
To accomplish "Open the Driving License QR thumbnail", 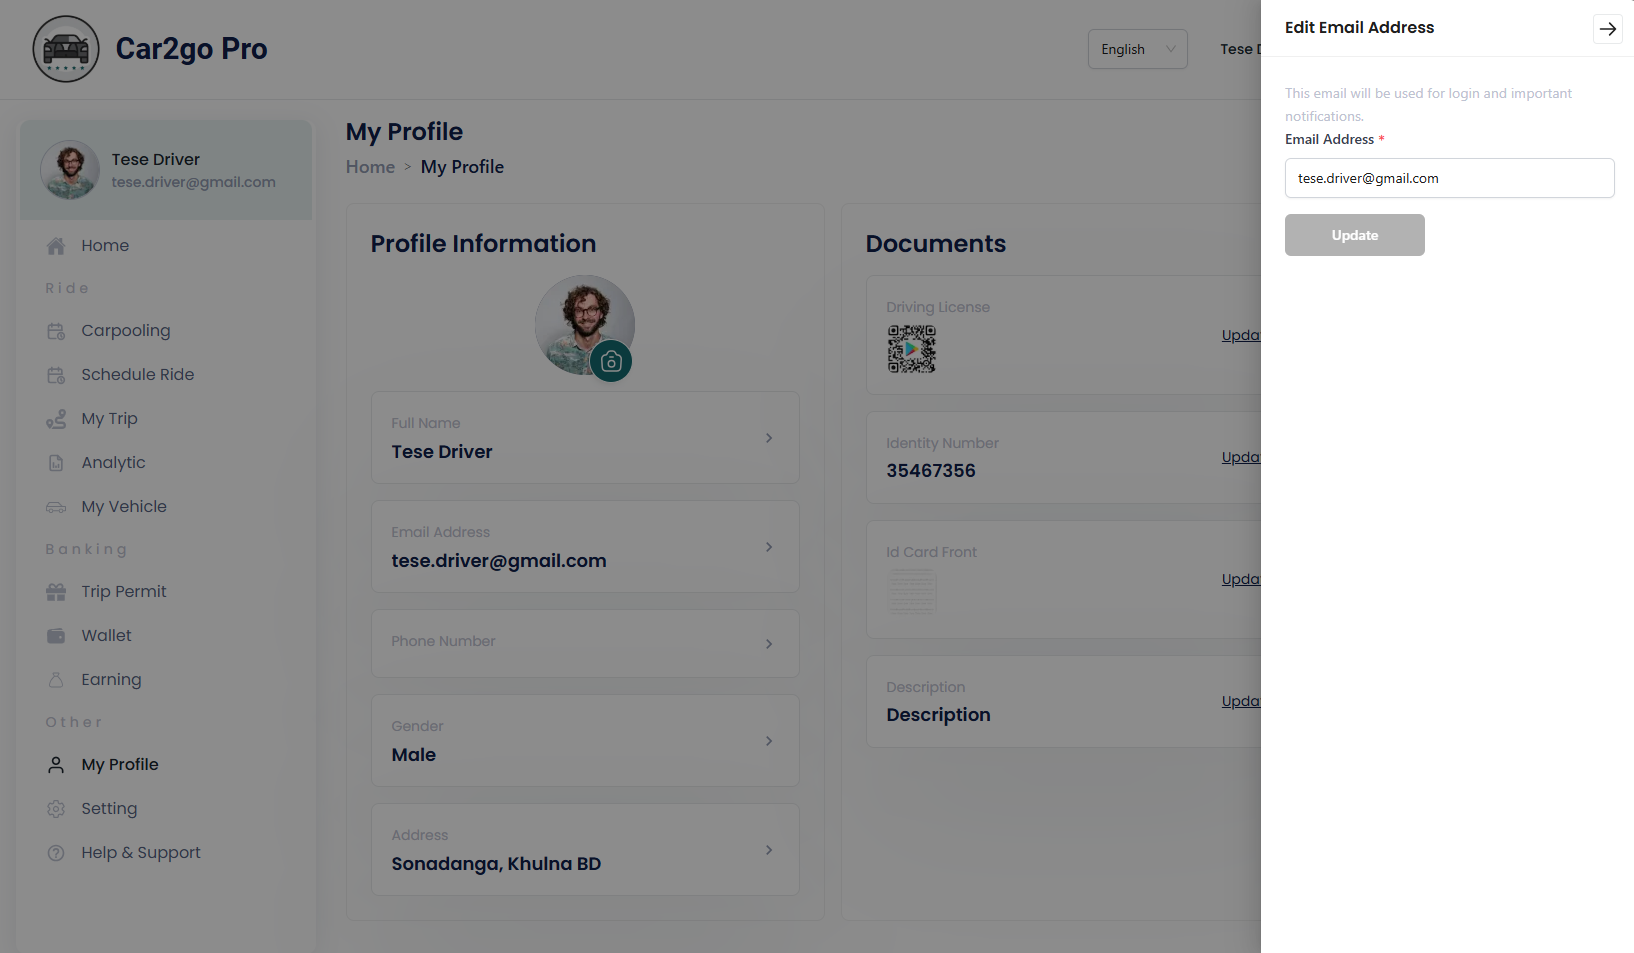I will click(912, 349).
